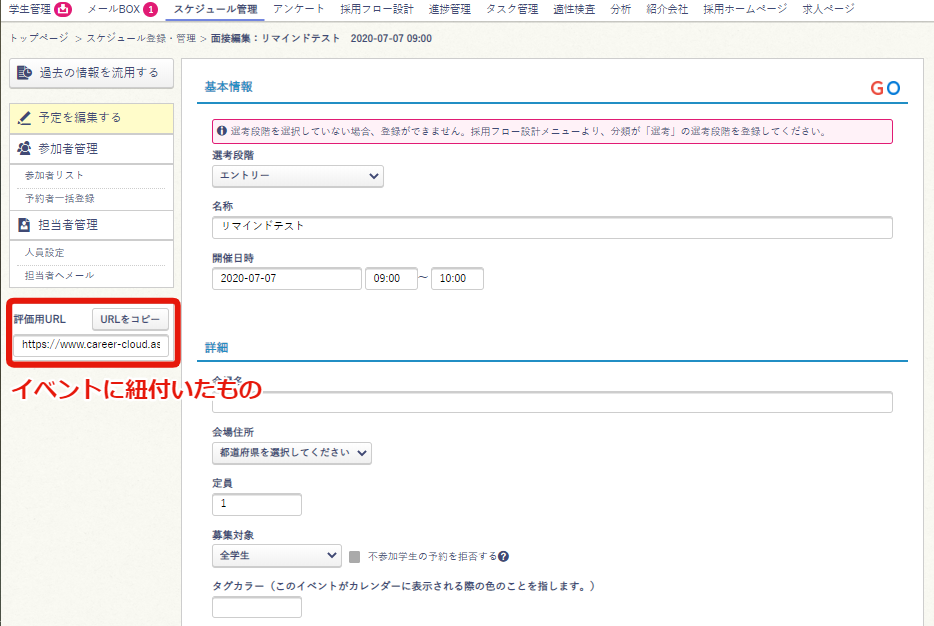934x626 pixels.
Task: Click the URLをコピー button
Action: (x=130, y=319)
